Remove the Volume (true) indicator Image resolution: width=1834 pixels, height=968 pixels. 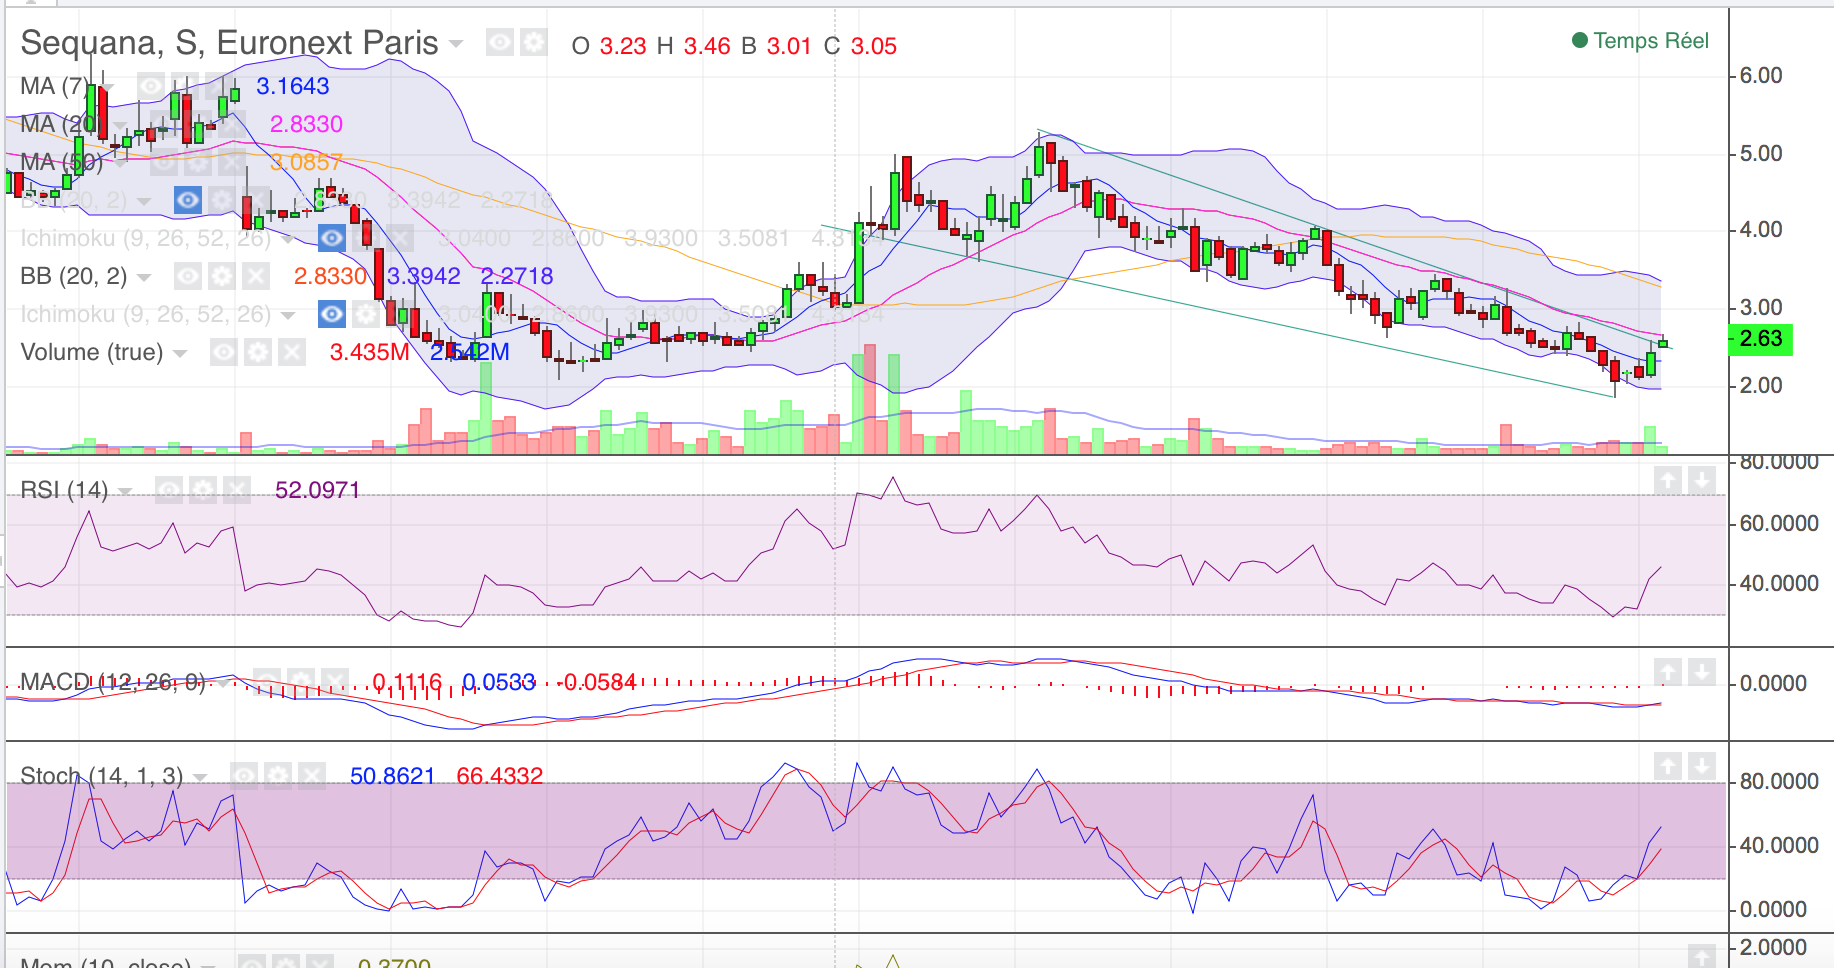coord(292,352)
